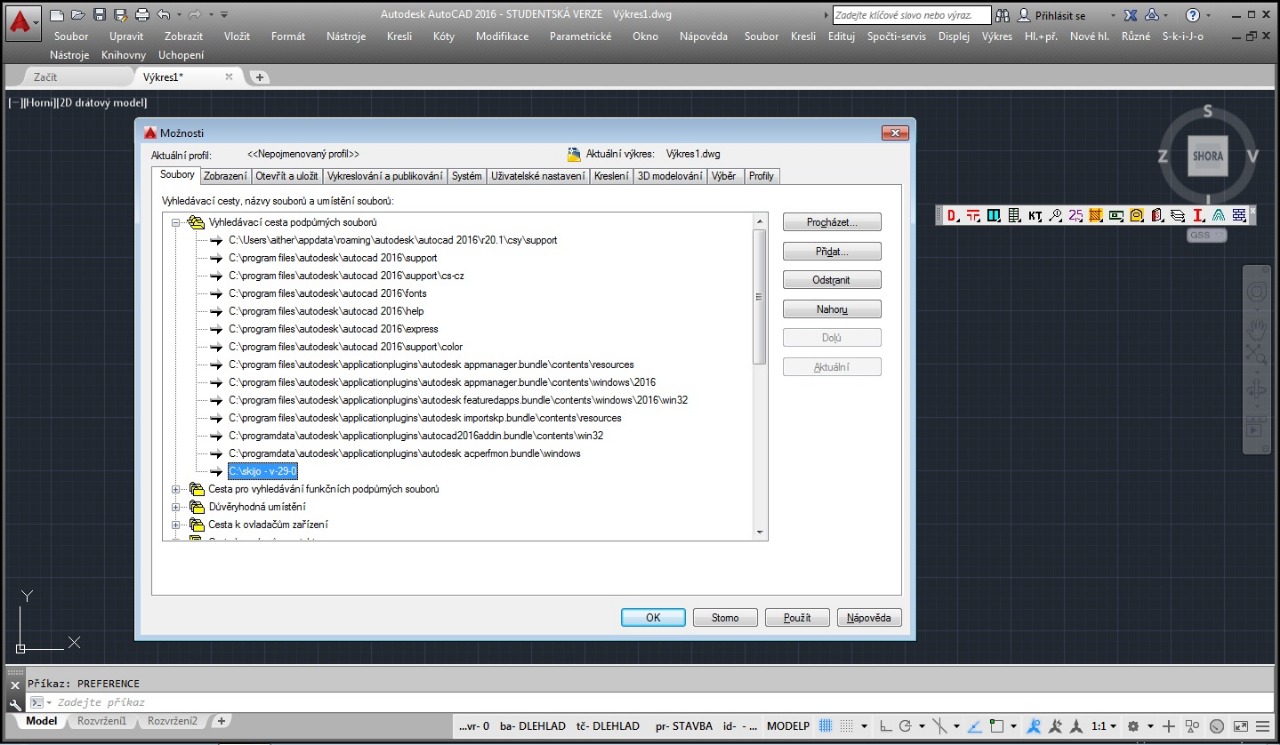Expand Cesta pro vyhledávání funkčních podpůrných souborů node
The height and width of the screenshot is (745, 1280).
(x=176, y=489)
